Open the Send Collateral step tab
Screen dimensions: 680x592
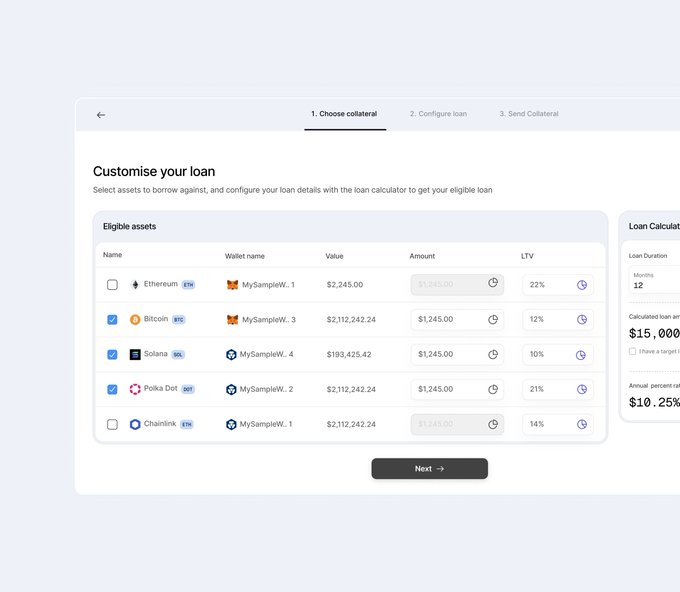[x=529, y=114]
